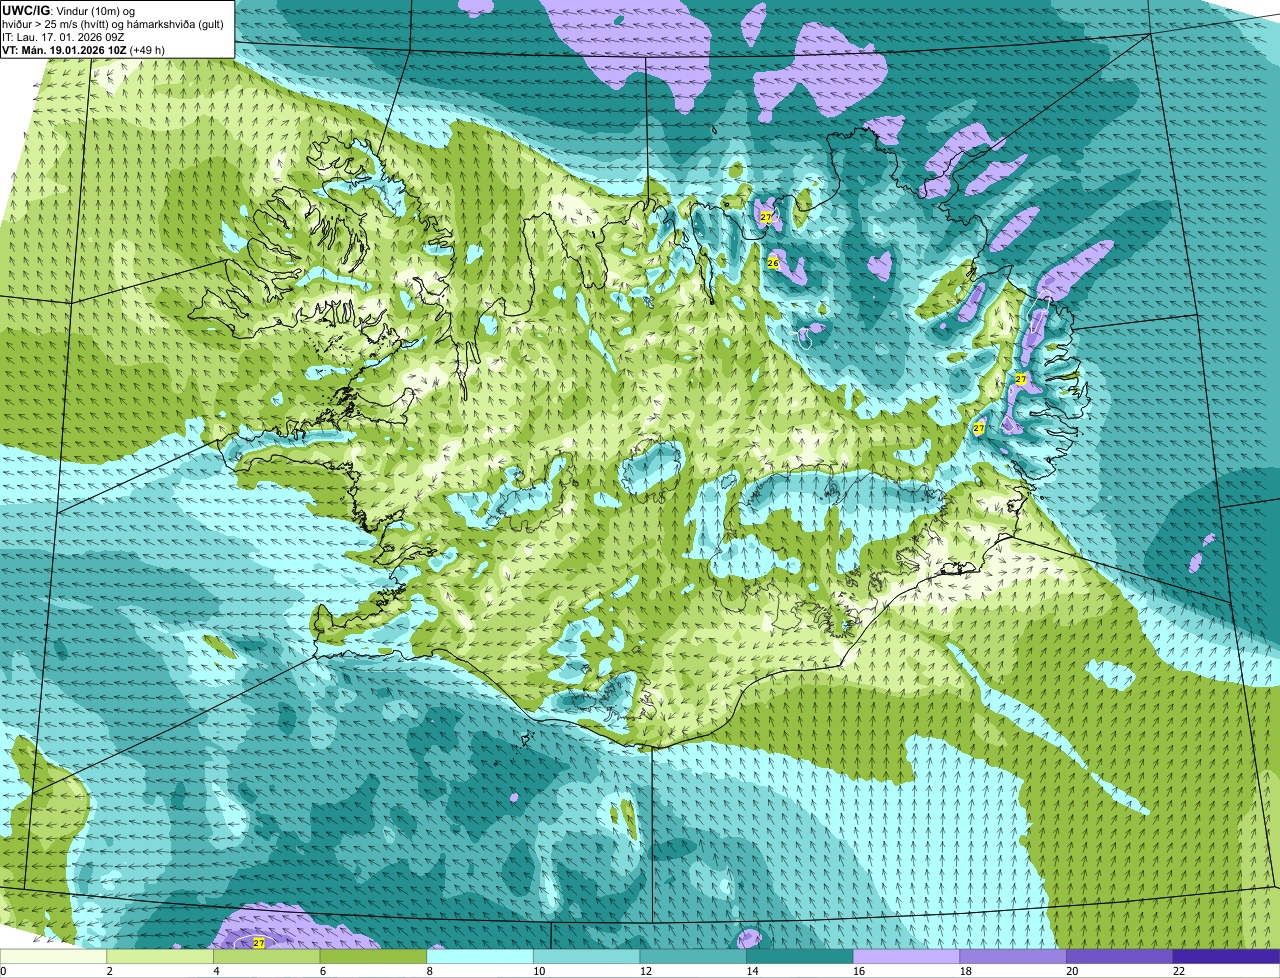Click the 'VT: Mán. 19.01.2026 10Z' line
Viewport: 1280px width, 978px height.
pyautogui.click(x=64, y=49)
